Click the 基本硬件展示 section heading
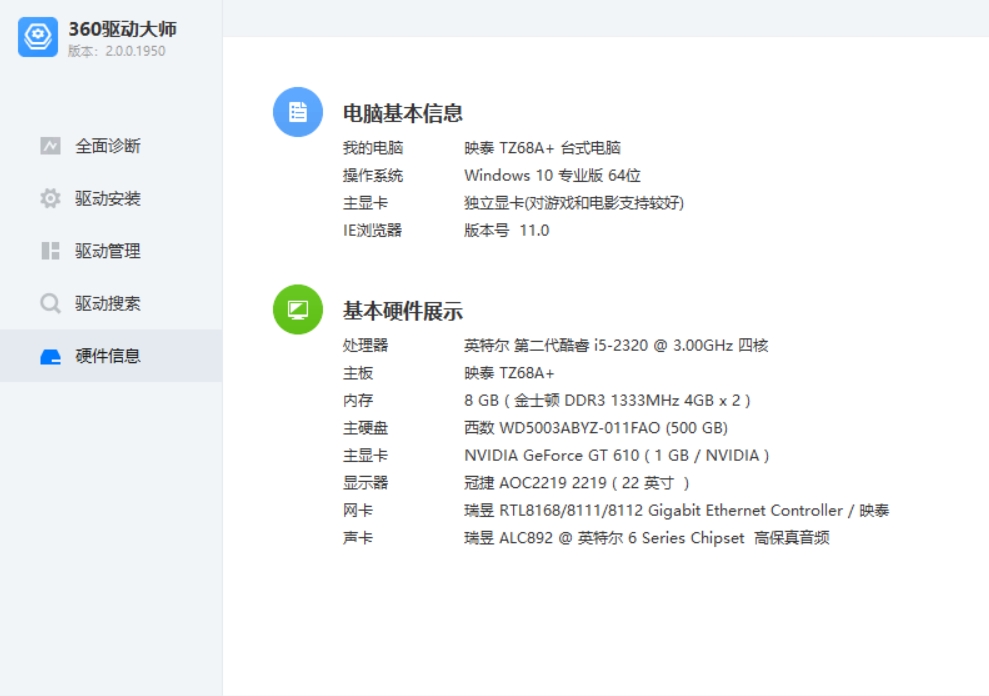 403,311
